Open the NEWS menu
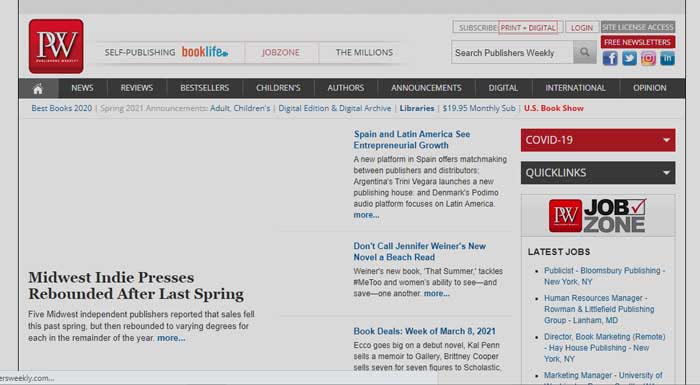This screenshot has width=700, height=385. tap(83, 88)
